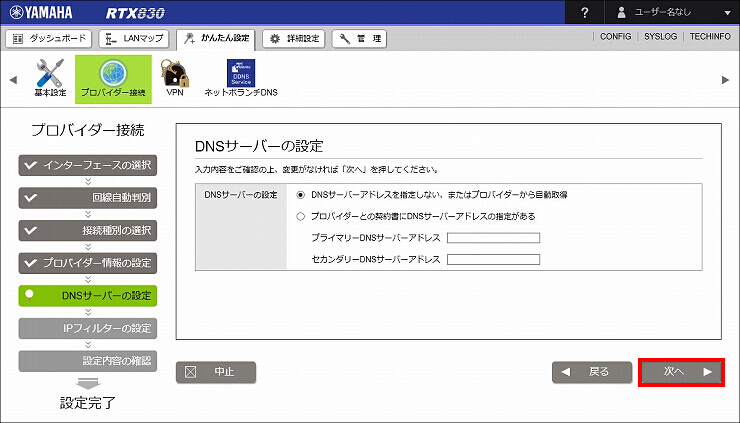The image size is (740, 423).
Task: Select contract-specified DNS address radio button
Action: click(301, 217)
